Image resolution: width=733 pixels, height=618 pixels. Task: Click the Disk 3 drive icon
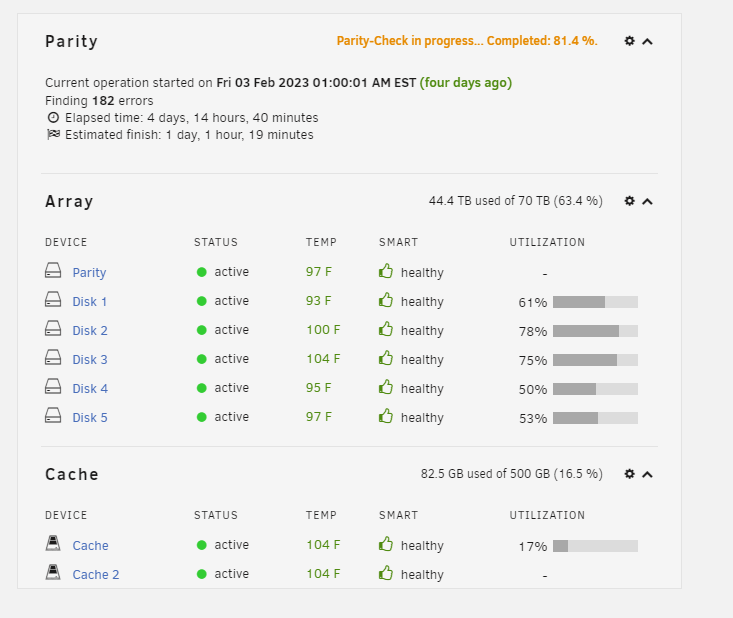(x=53, y=358)
